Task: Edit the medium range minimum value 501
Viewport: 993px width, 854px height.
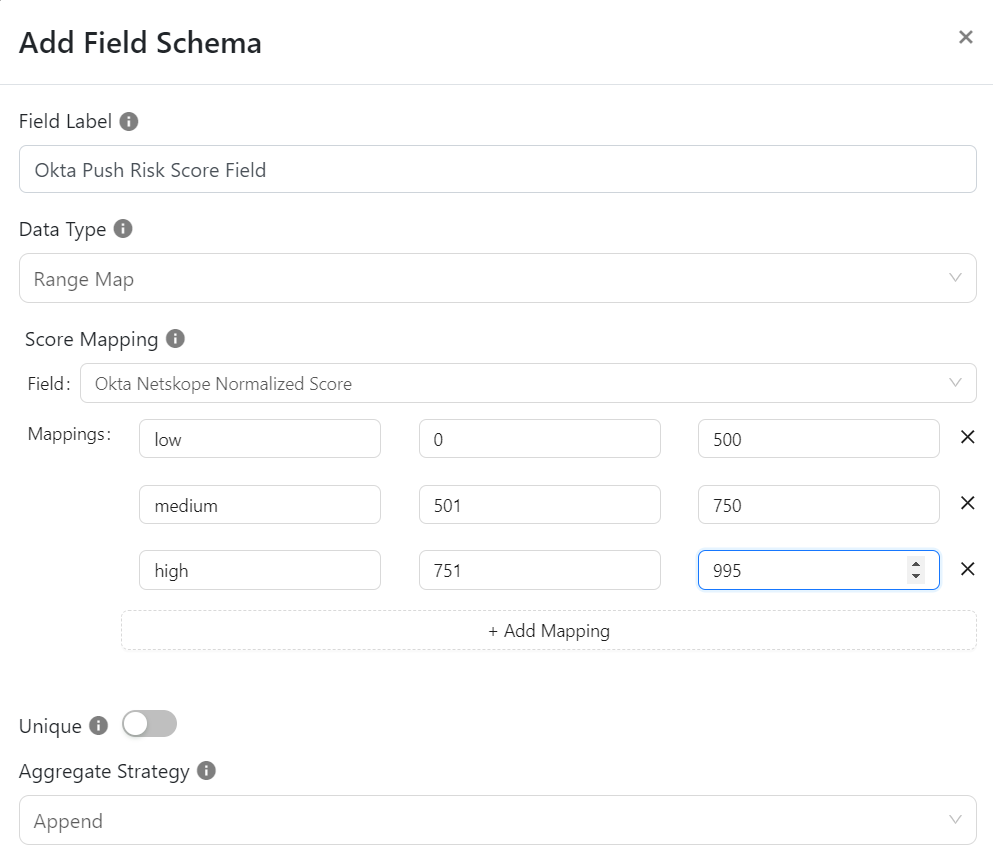Action: click(x=540, y=505)
